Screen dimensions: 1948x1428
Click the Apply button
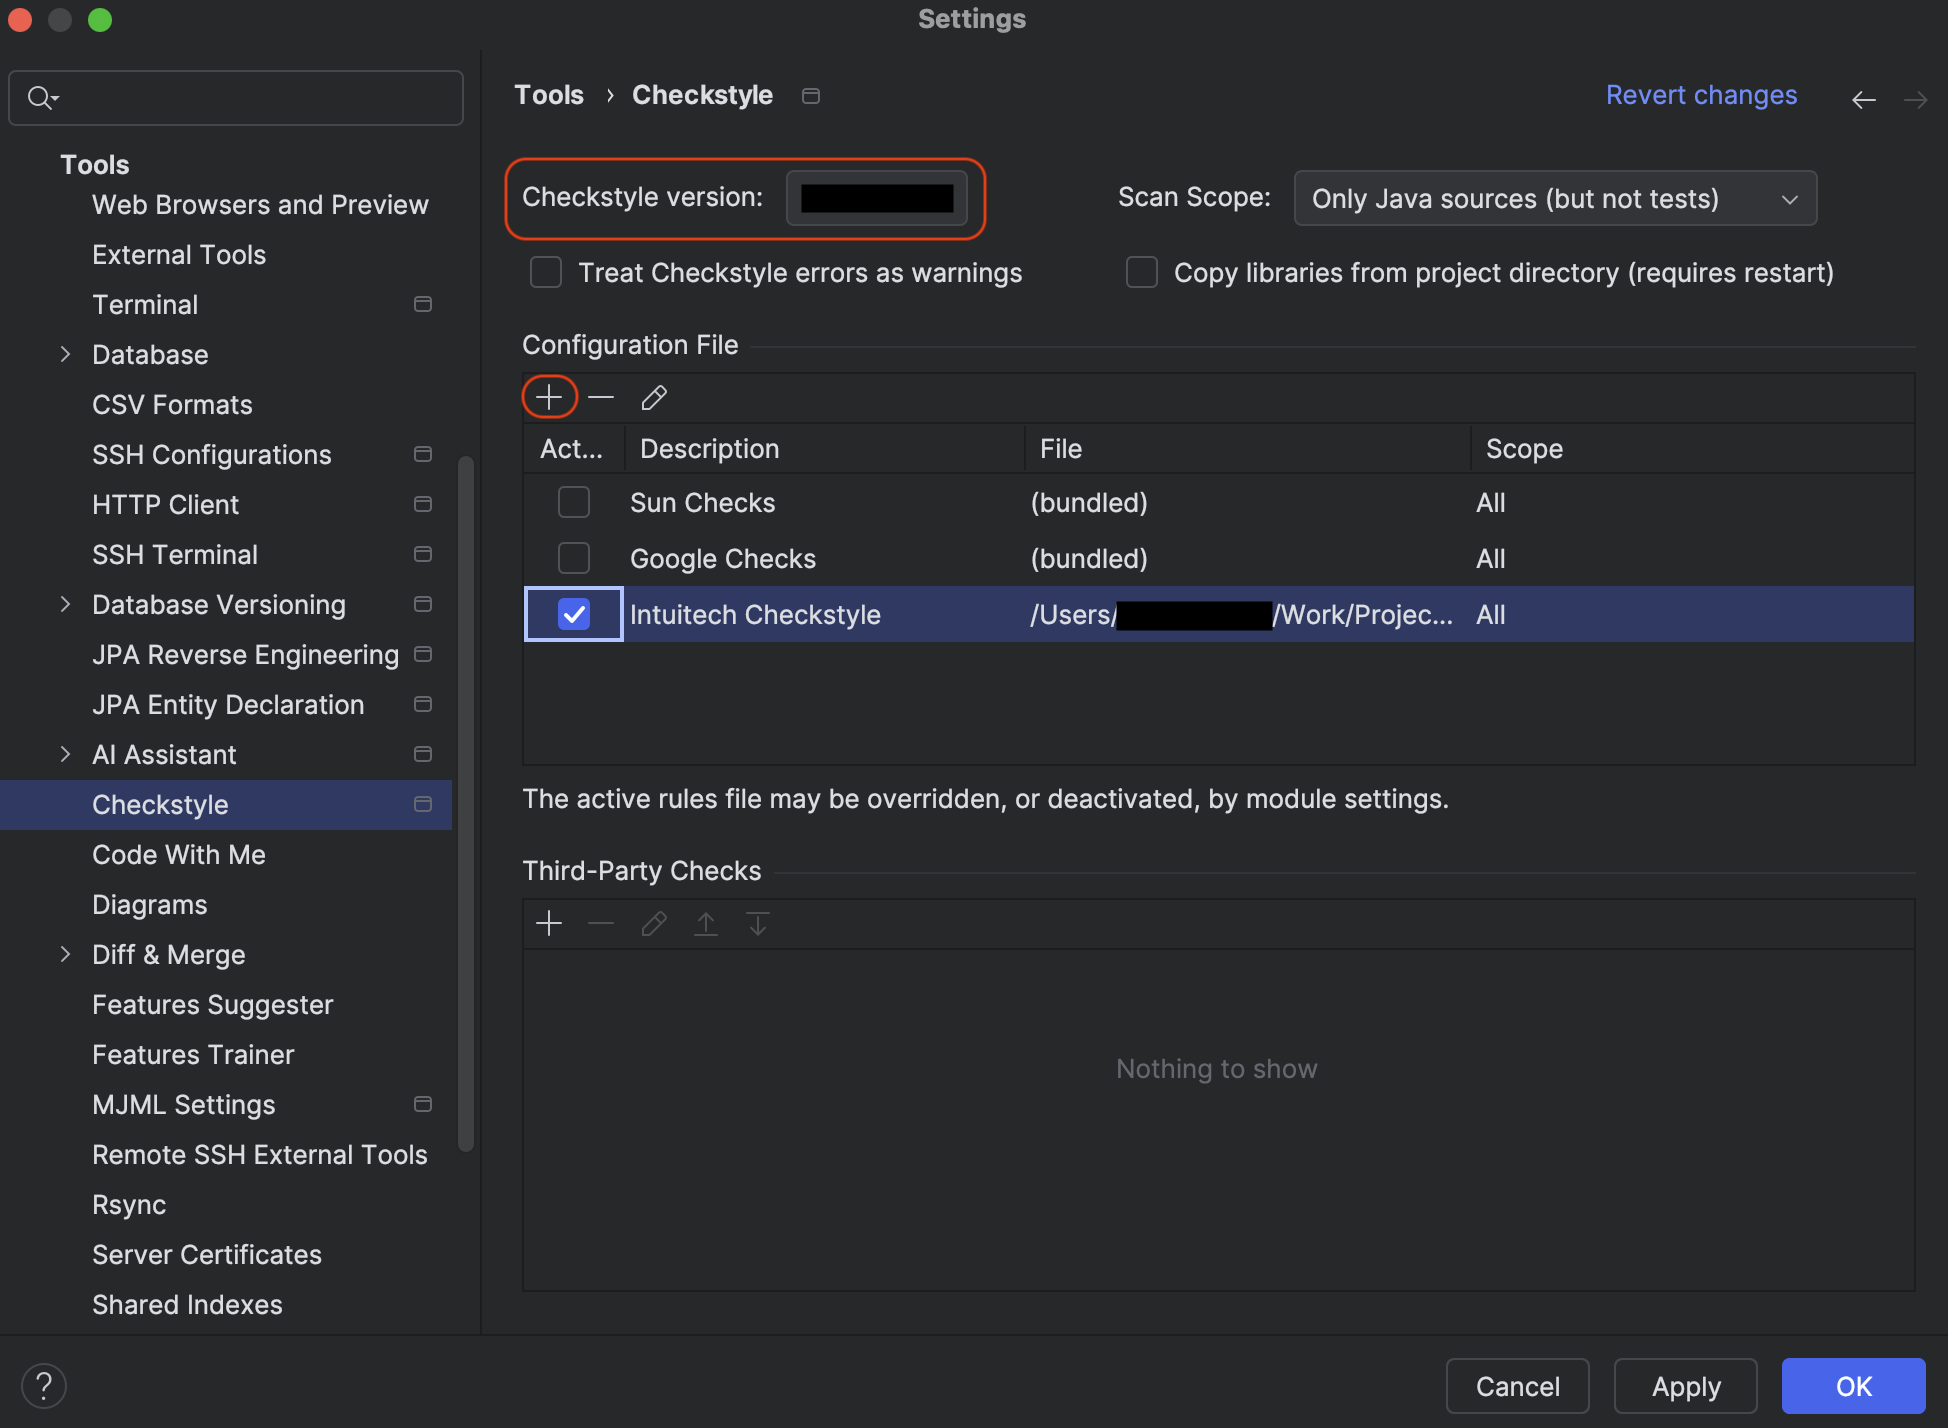coord(1685,1386)
